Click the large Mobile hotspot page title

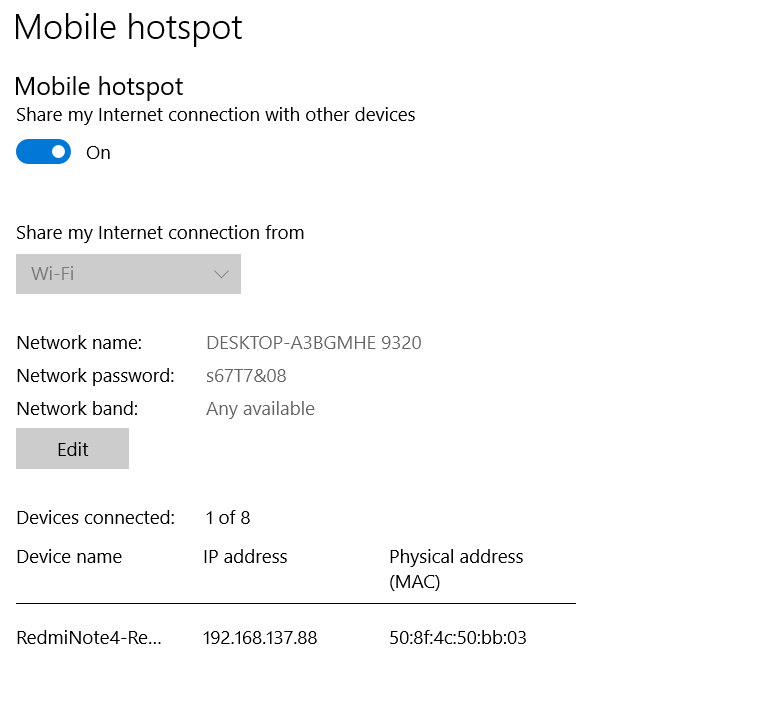pyautogui.click(x=128, y=27)
